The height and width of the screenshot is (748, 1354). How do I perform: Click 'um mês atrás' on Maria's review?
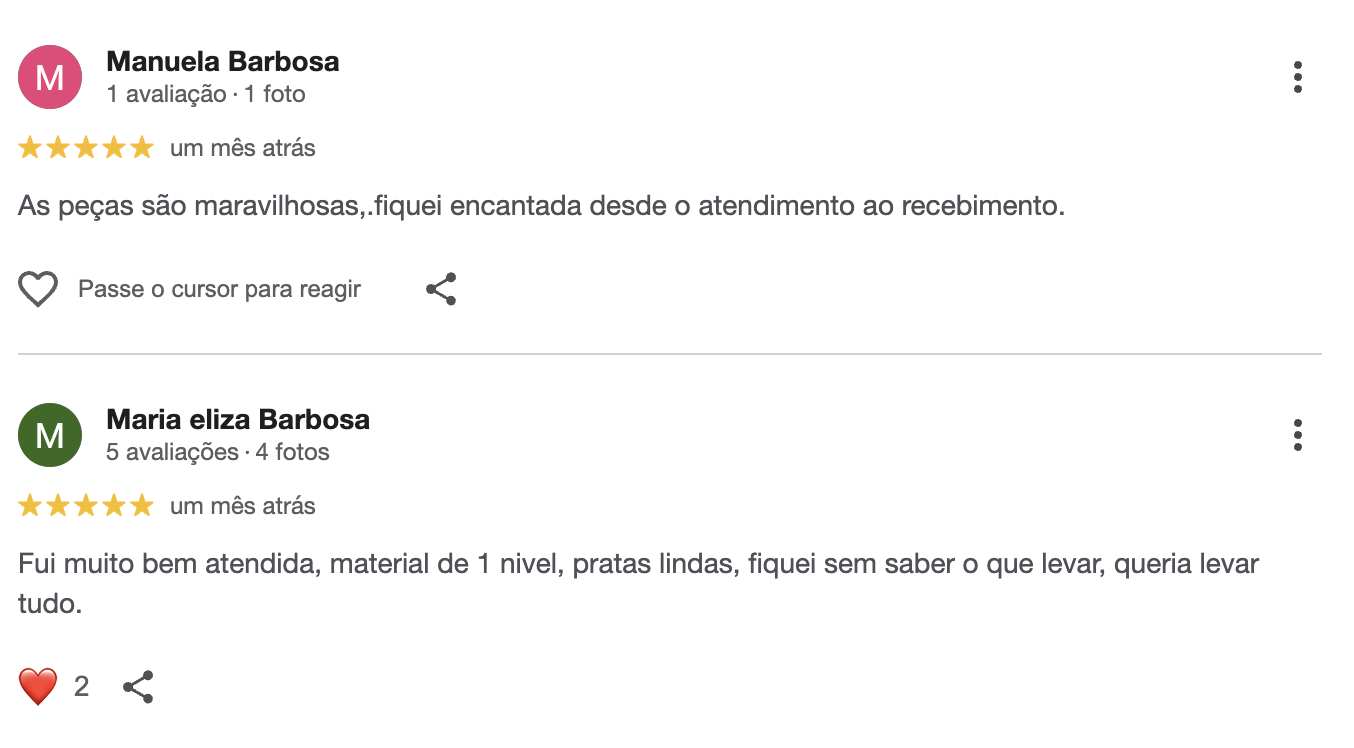(x=242, y=506)
